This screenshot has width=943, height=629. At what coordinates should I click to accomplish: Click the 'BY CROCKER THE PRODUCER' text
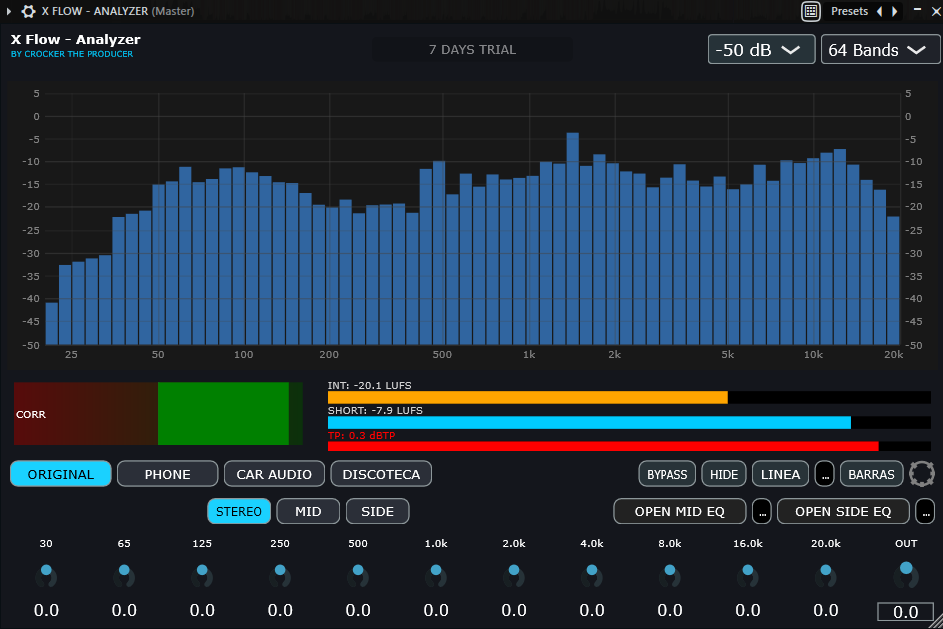[72, 54]
